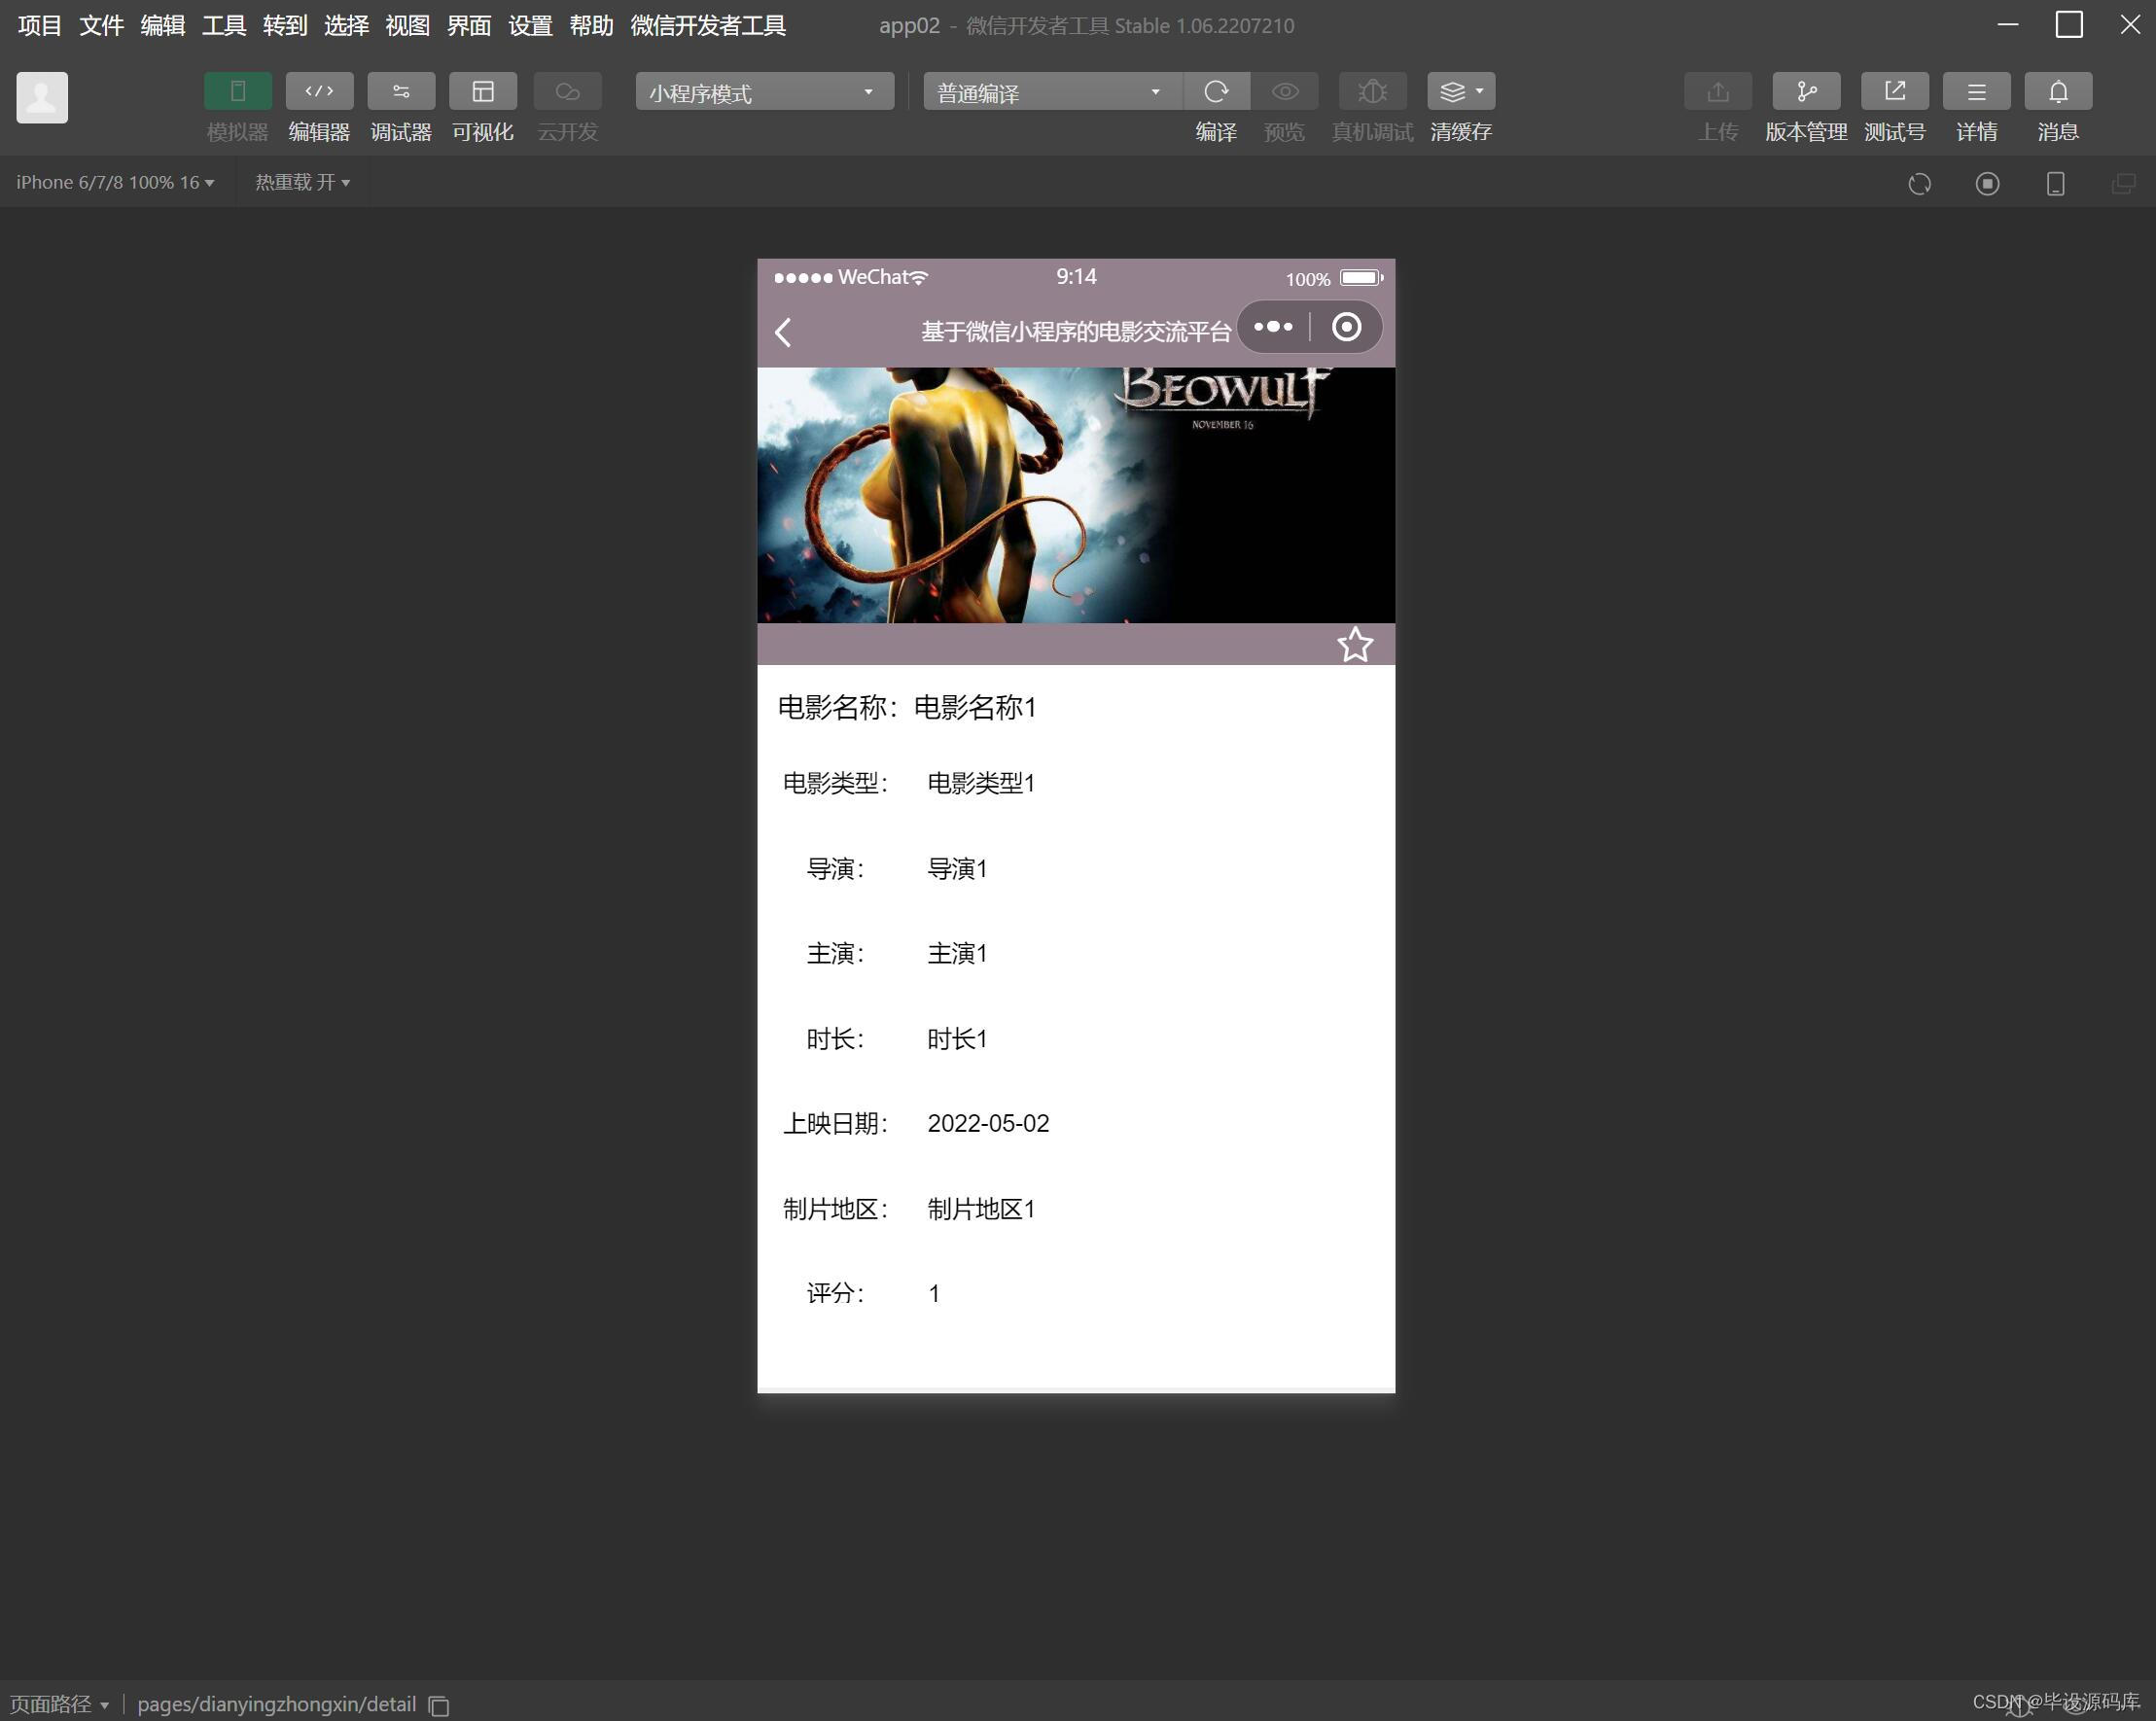Open the page path (页面路径) dropdown
The height and width of the screenshot is (1721, 2156).
pyautogui.click(x=59, y=1704)
